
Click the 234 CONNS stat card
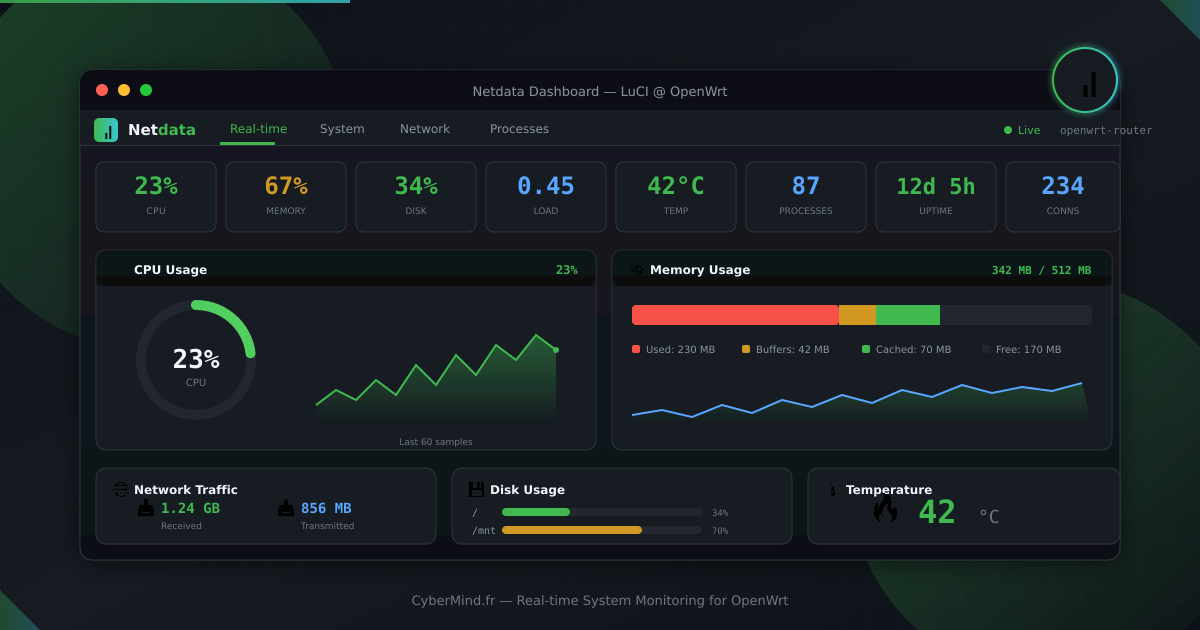[1062, 196]
